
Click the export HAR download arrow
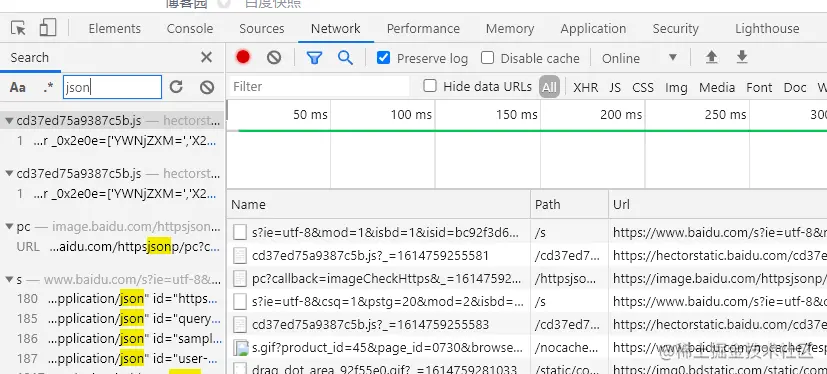tap(742, 57)
